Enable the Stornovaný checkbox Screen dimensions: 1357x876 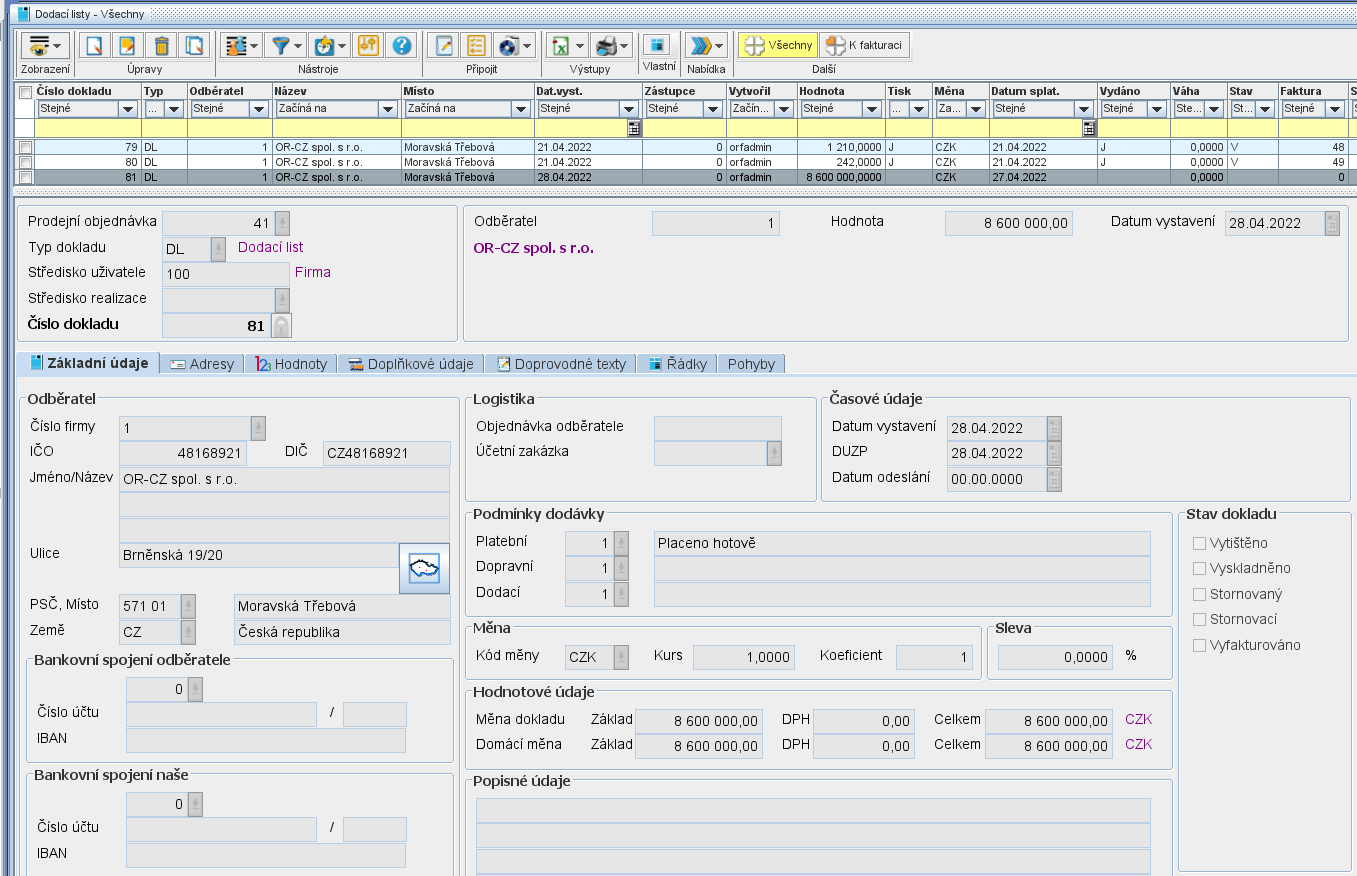1199,594
